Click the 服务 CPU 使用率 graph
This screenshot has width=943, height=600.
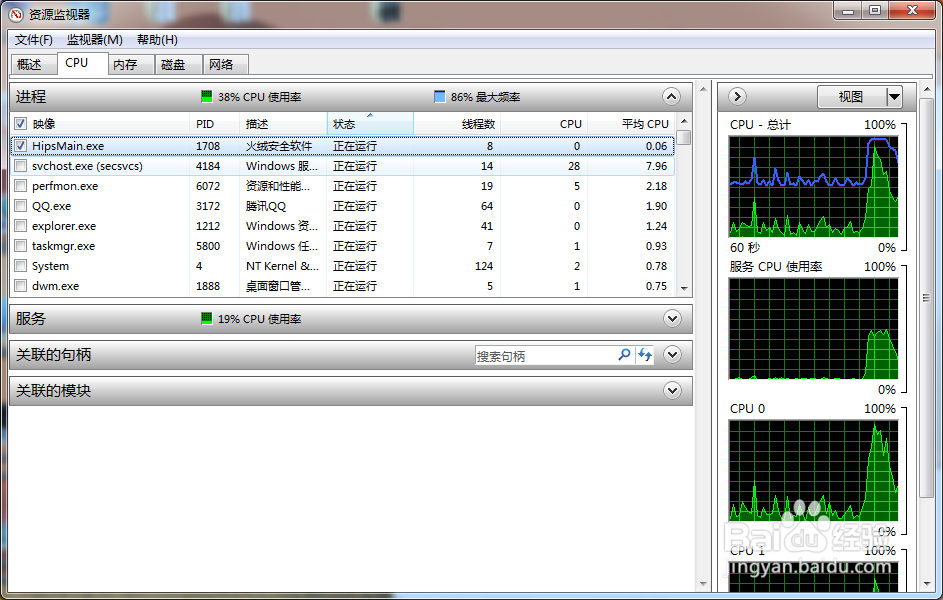[814, 328]
